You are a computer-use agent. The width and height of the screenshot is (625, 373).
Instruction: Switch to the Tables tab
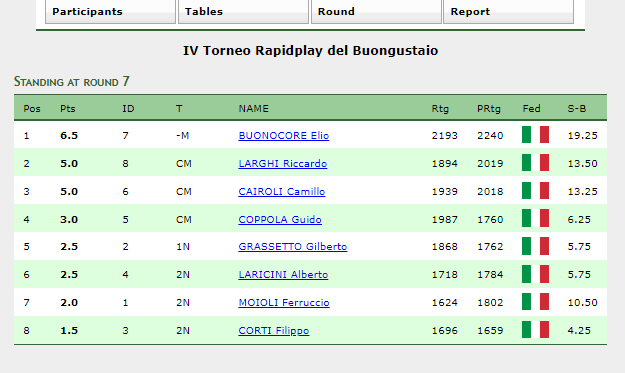click(x=243, y=12)
